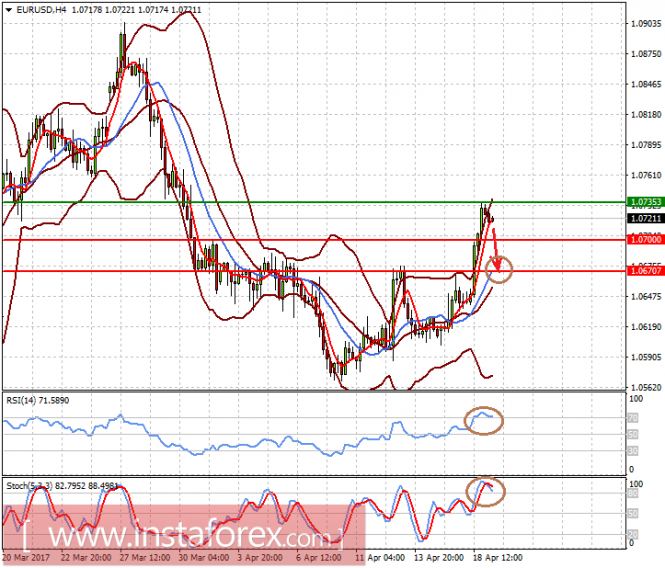
Task: Select the black 1.07211 current price label
Action: coord(646,218)
